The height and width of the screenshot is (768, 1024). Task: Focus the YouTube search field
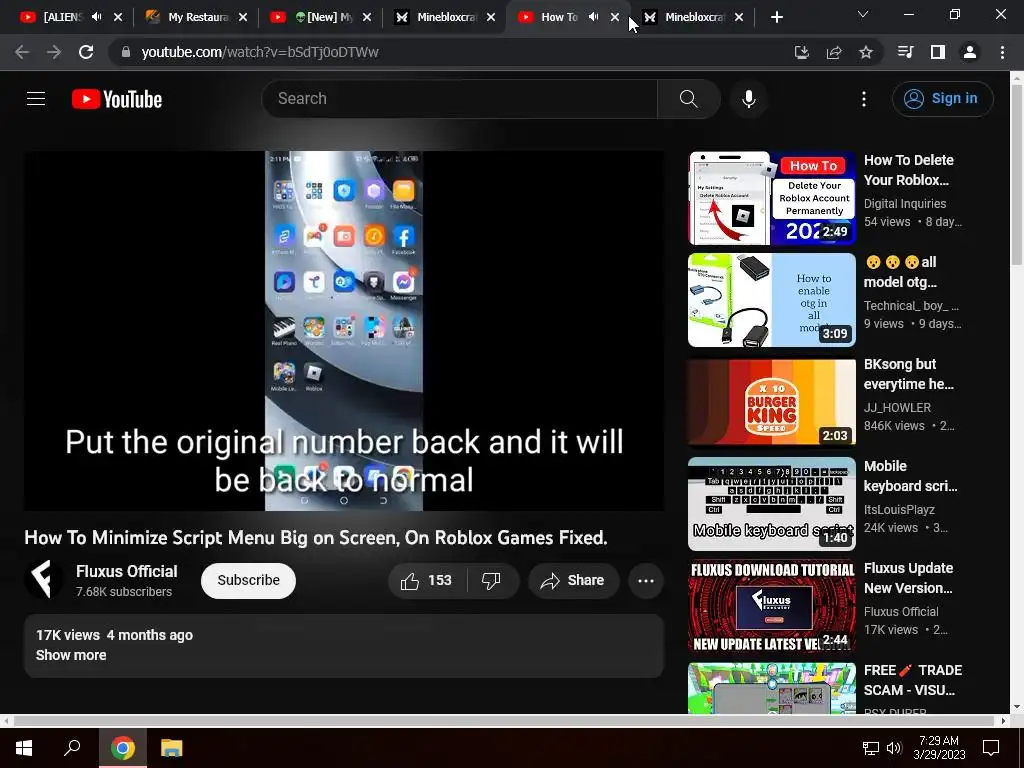460,99
